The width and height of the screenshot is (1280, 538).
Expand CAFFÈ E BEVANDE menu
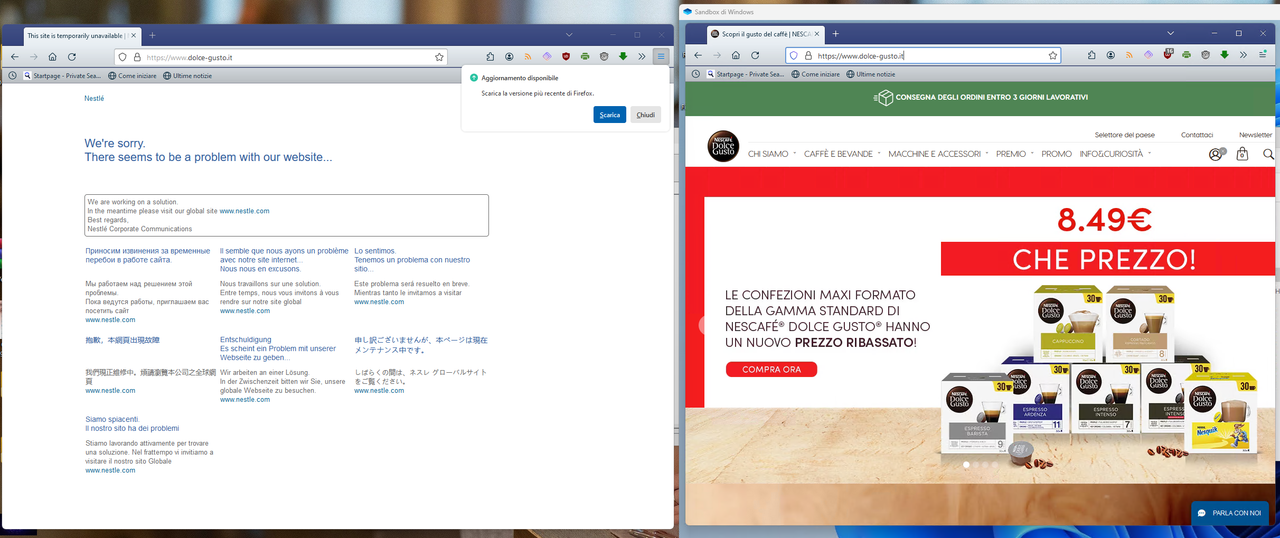point(841,154)
